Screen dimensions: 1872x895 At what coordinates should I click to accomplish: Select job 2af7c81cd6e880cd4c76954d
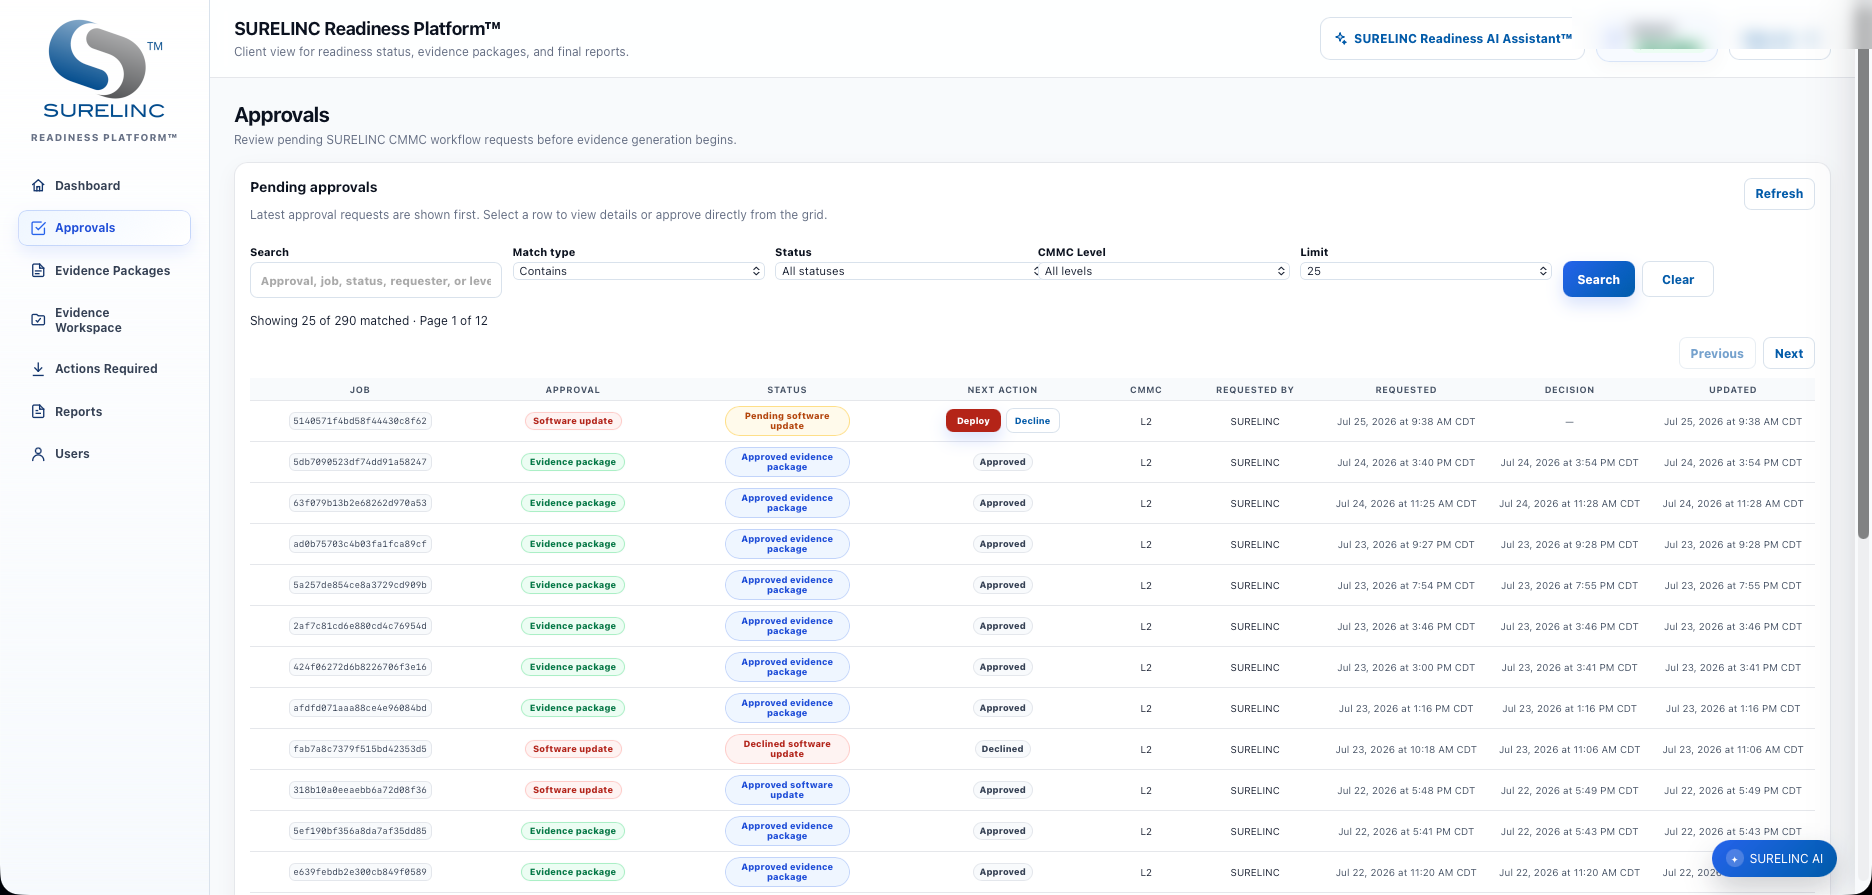coord(360,626)
